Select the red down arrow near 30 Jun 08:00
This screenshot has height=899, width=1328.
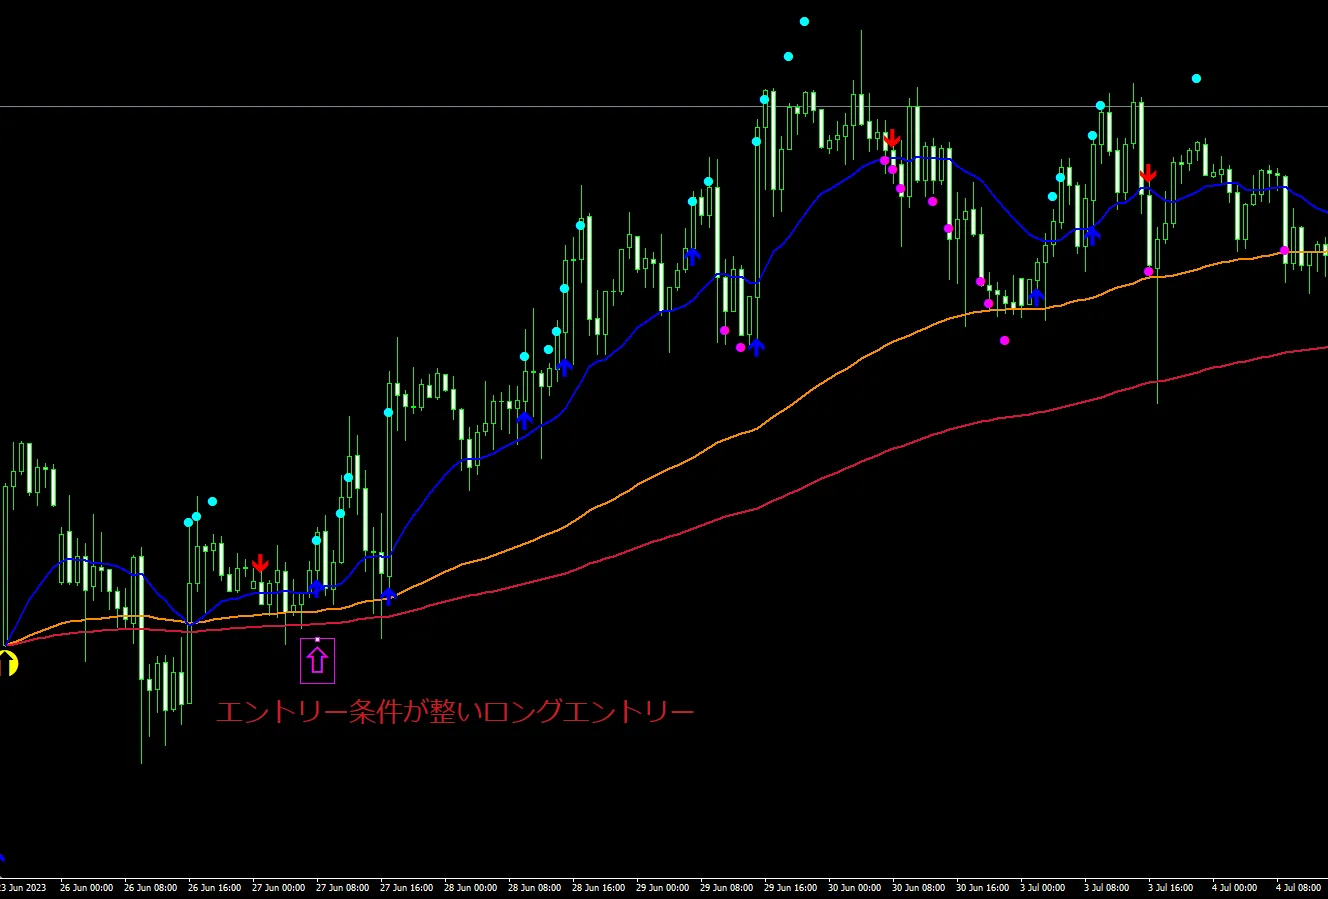tap(892, 138)
